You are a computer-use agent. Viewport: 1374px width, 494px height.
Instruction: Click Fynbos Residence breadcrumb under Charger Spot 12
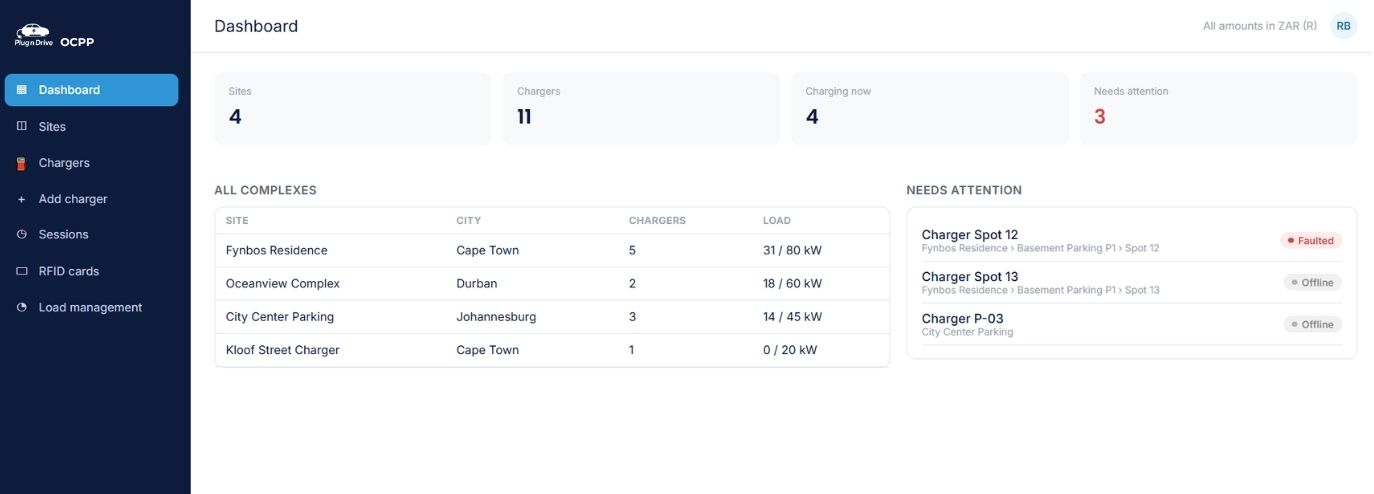click(965, 248)
